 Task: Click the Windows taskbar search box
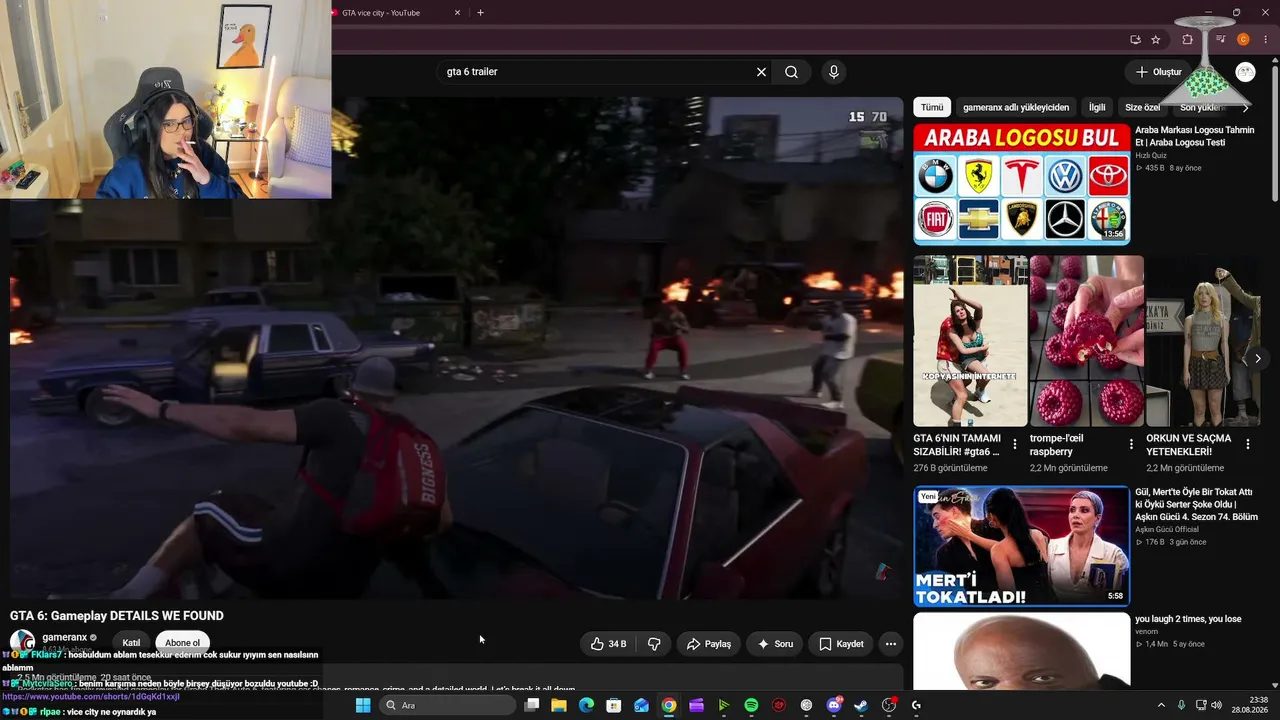(x=447, y=705)
